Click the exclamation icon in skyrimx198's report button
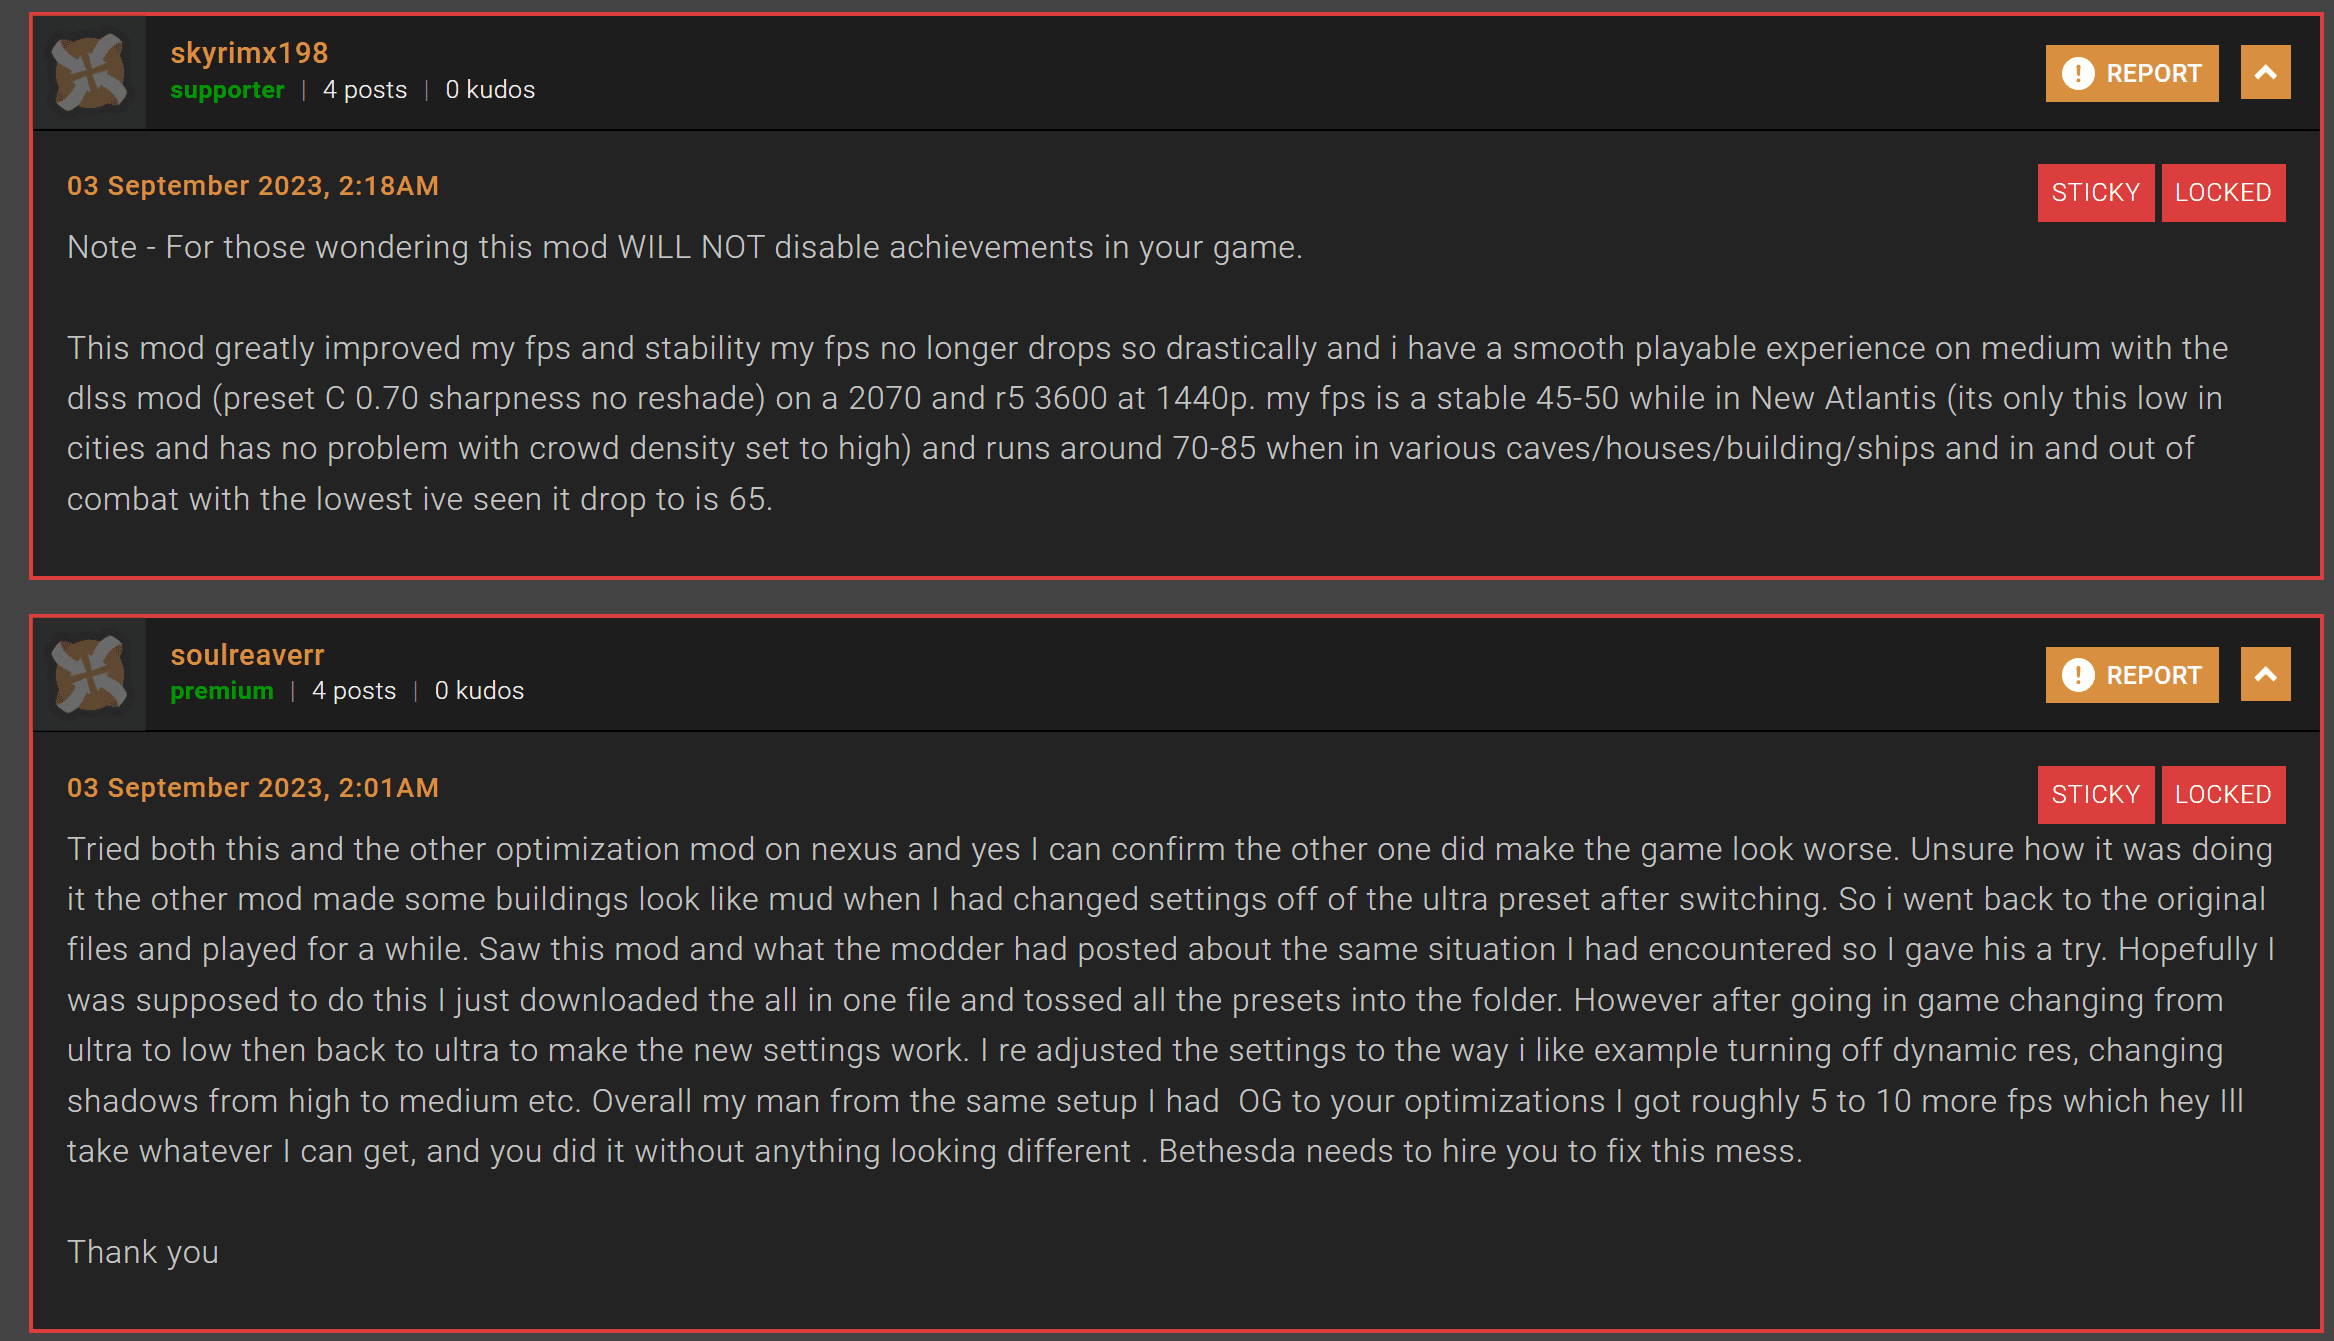 [x=2078, y=73]
